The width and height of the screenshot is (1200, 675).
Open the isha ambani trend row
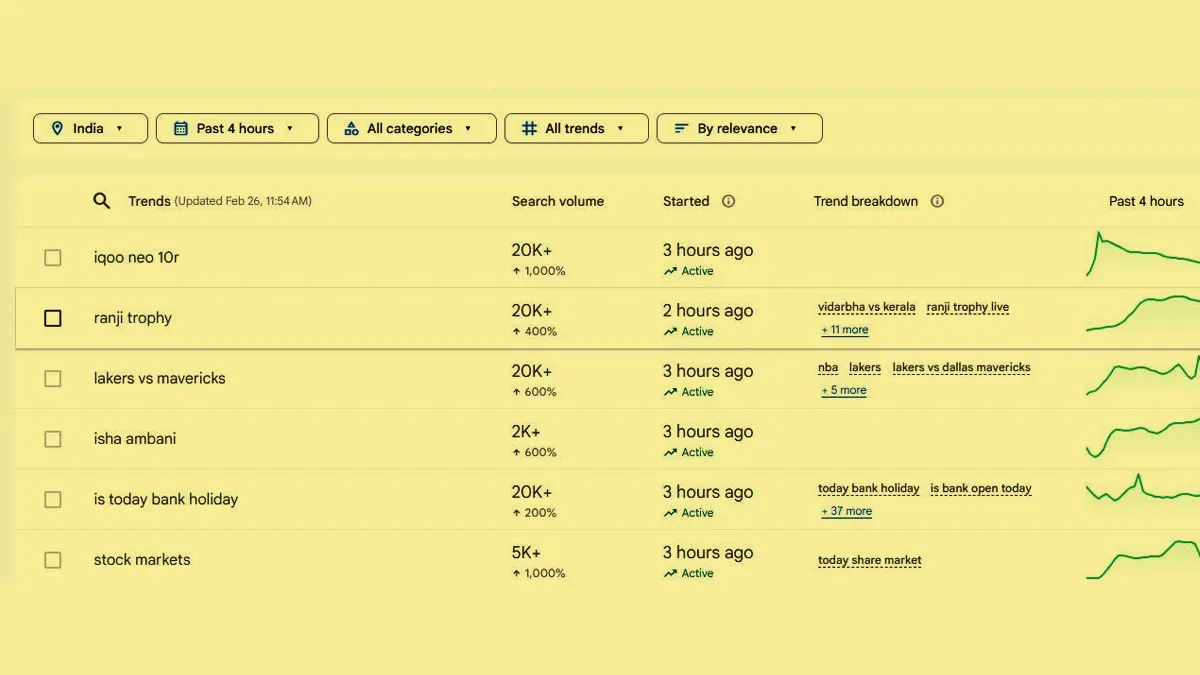point(135,439)
